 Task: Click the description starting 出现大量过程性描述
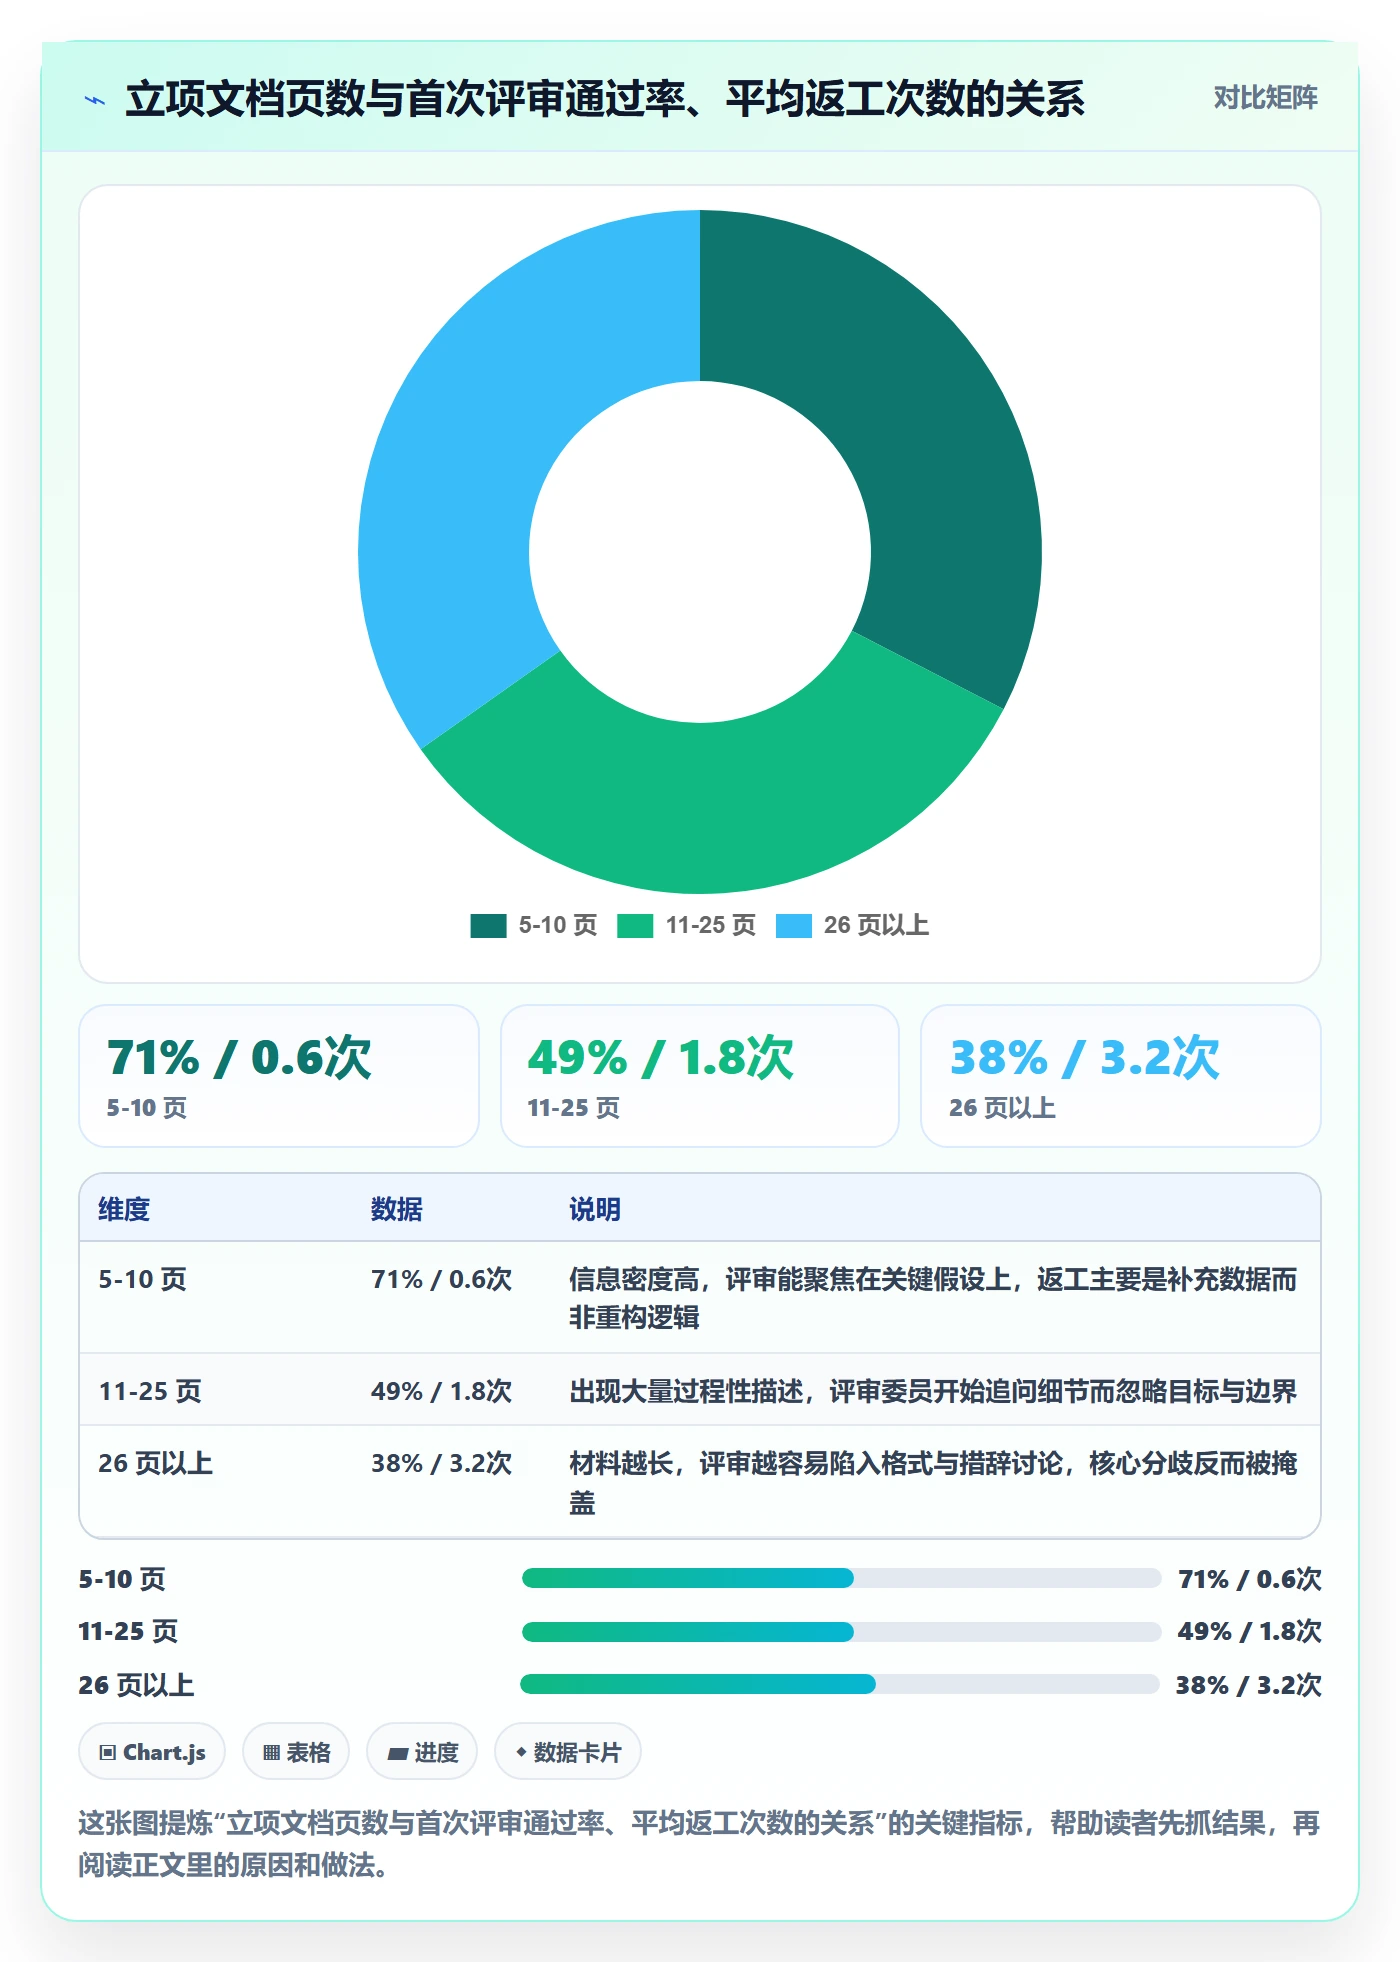pos(933,1391)
